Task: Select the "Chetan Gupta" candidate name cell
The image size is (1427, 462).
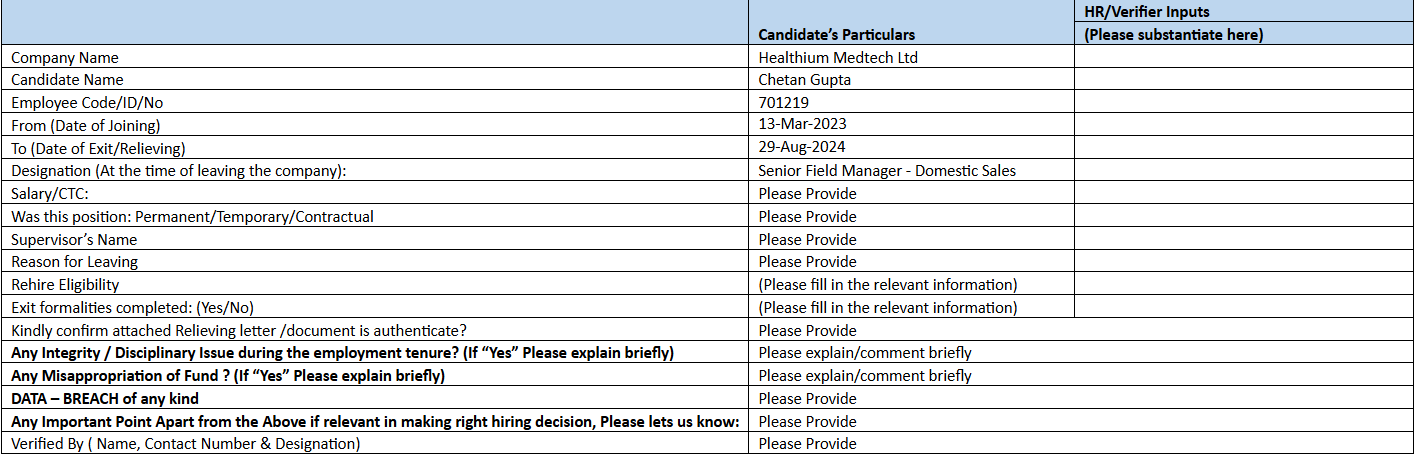Action: [800, 80]
